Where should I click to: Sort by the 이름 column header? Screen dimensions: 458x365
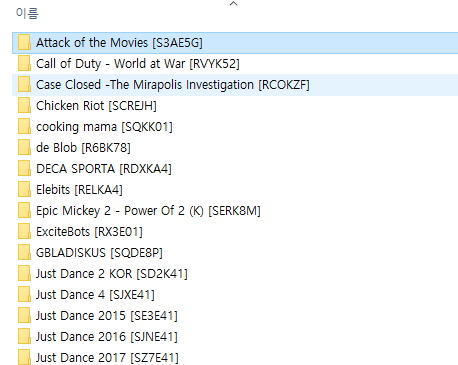pos(27,13)
